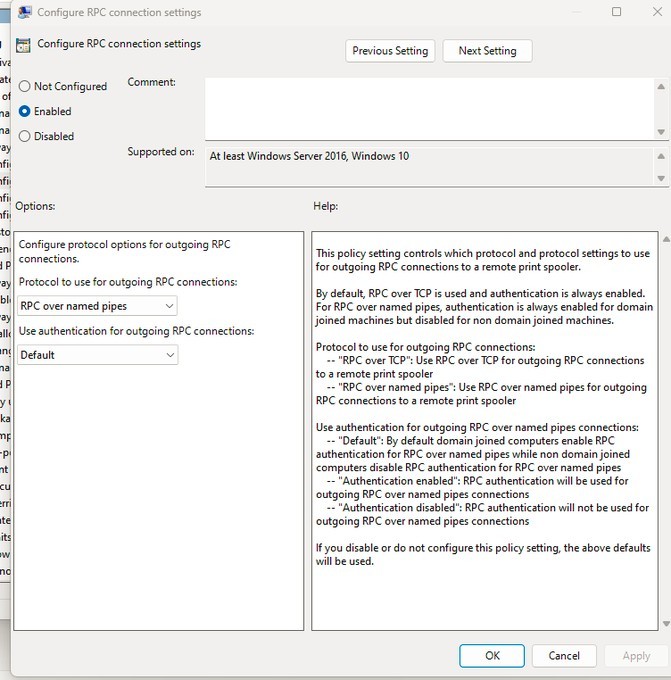This screenshot has height=680, width=671.
Task: Click the Comment box scroll down arrow
Action: 661,132
